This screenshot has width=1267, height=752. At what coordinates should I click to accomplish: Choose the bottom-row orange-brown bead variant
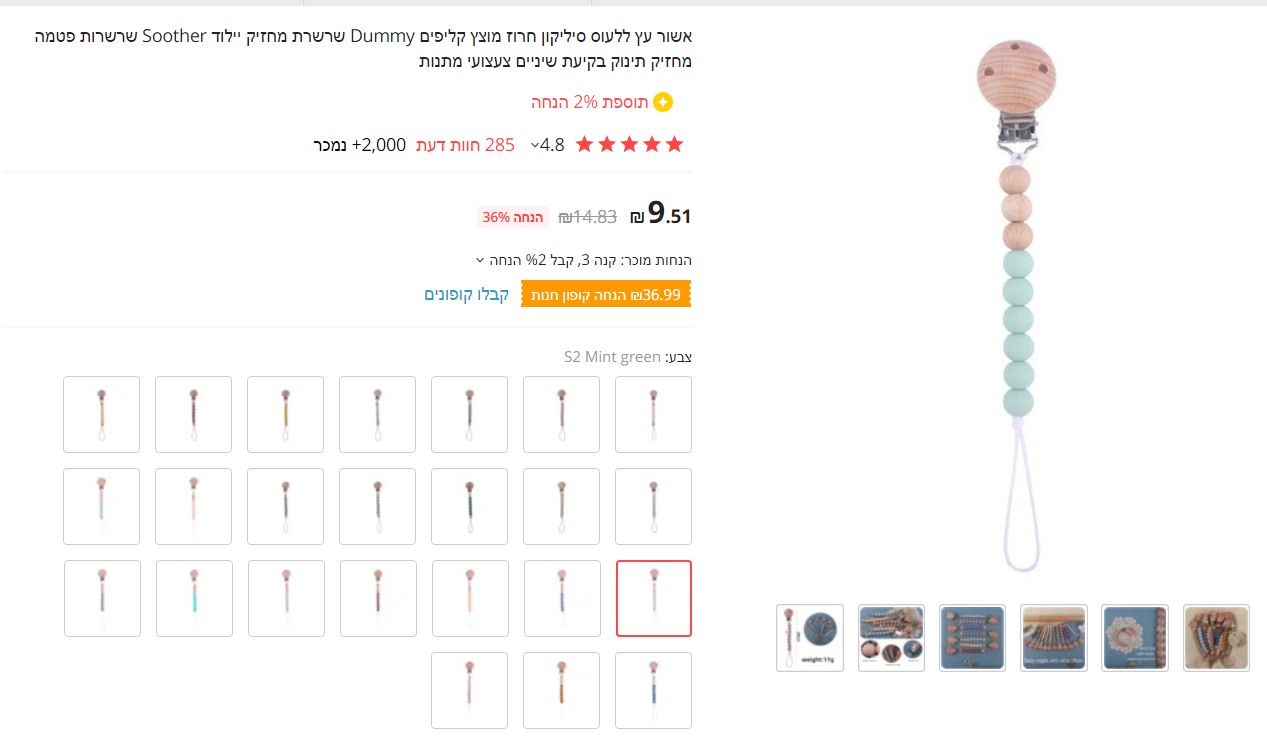[x=562, y=690]
